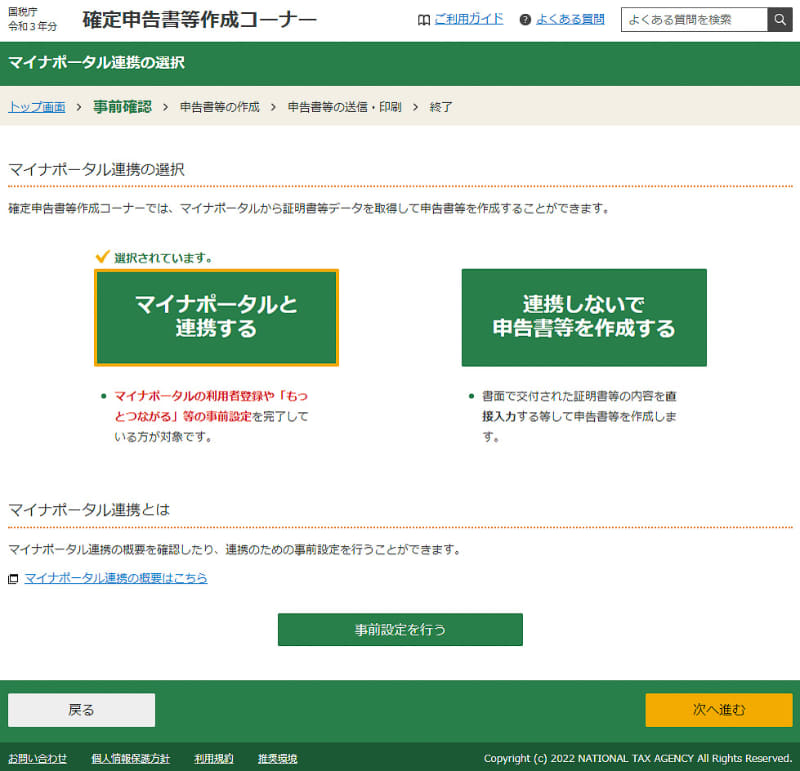The height and width of the screenshot is (771, 800).
Task: Select the 連携しないで申告書等を作成する option
Action: (x=583, y=316)
